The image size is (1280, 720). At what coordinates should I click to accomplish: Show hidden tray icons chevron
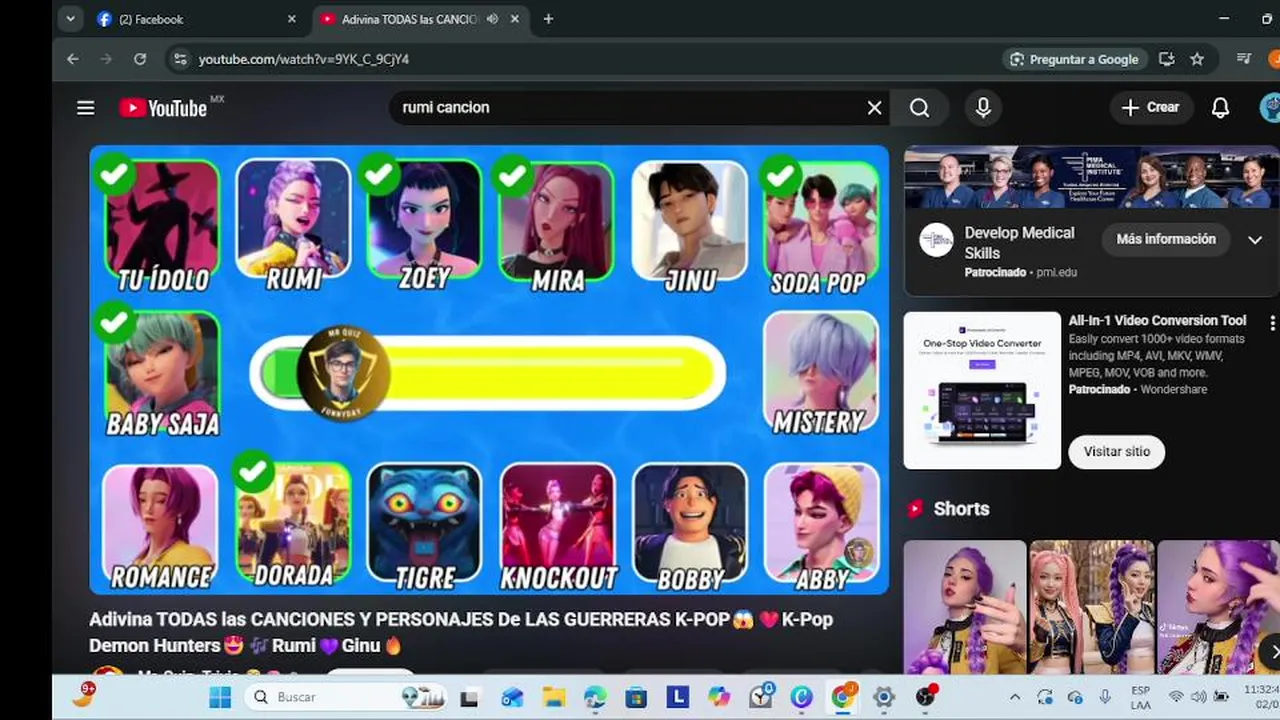pyautogui.click(x=1015, y=697)
